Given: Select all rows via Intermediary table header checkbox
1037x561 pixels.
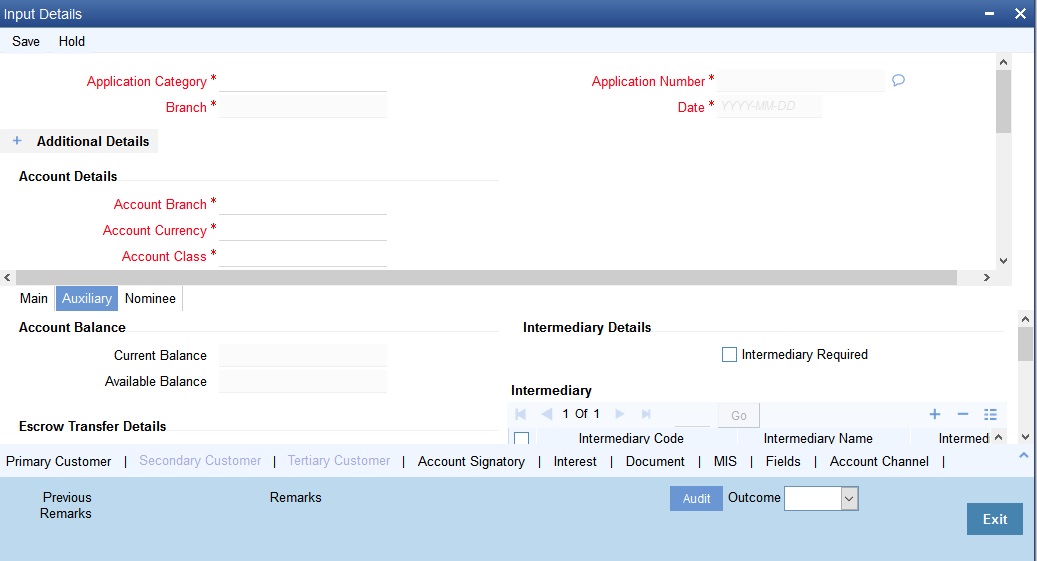Looking at the screenshot, I should (521, 438).
